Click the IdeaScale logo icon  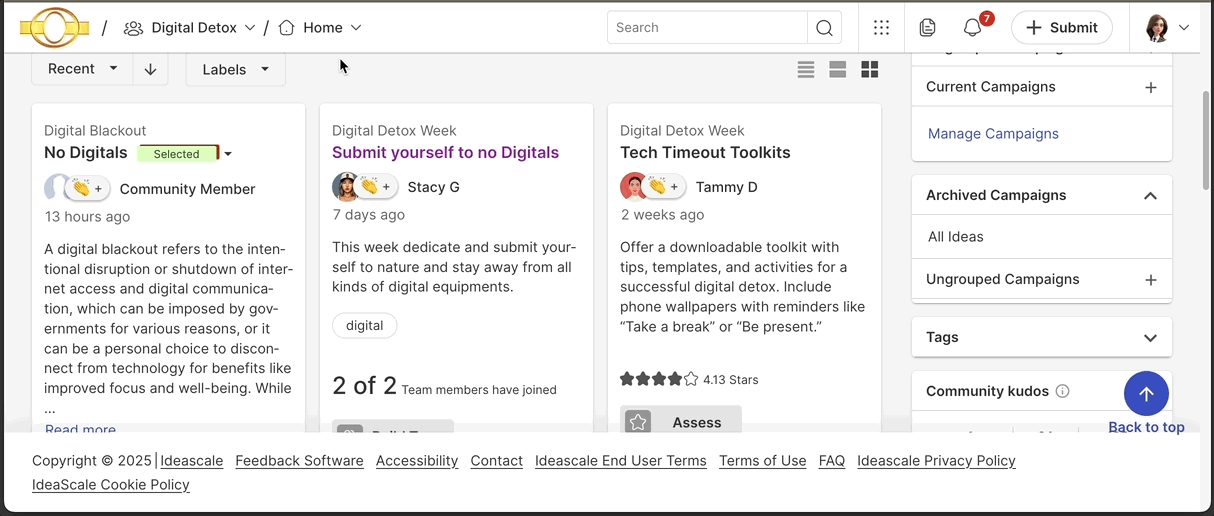[54, 28]
